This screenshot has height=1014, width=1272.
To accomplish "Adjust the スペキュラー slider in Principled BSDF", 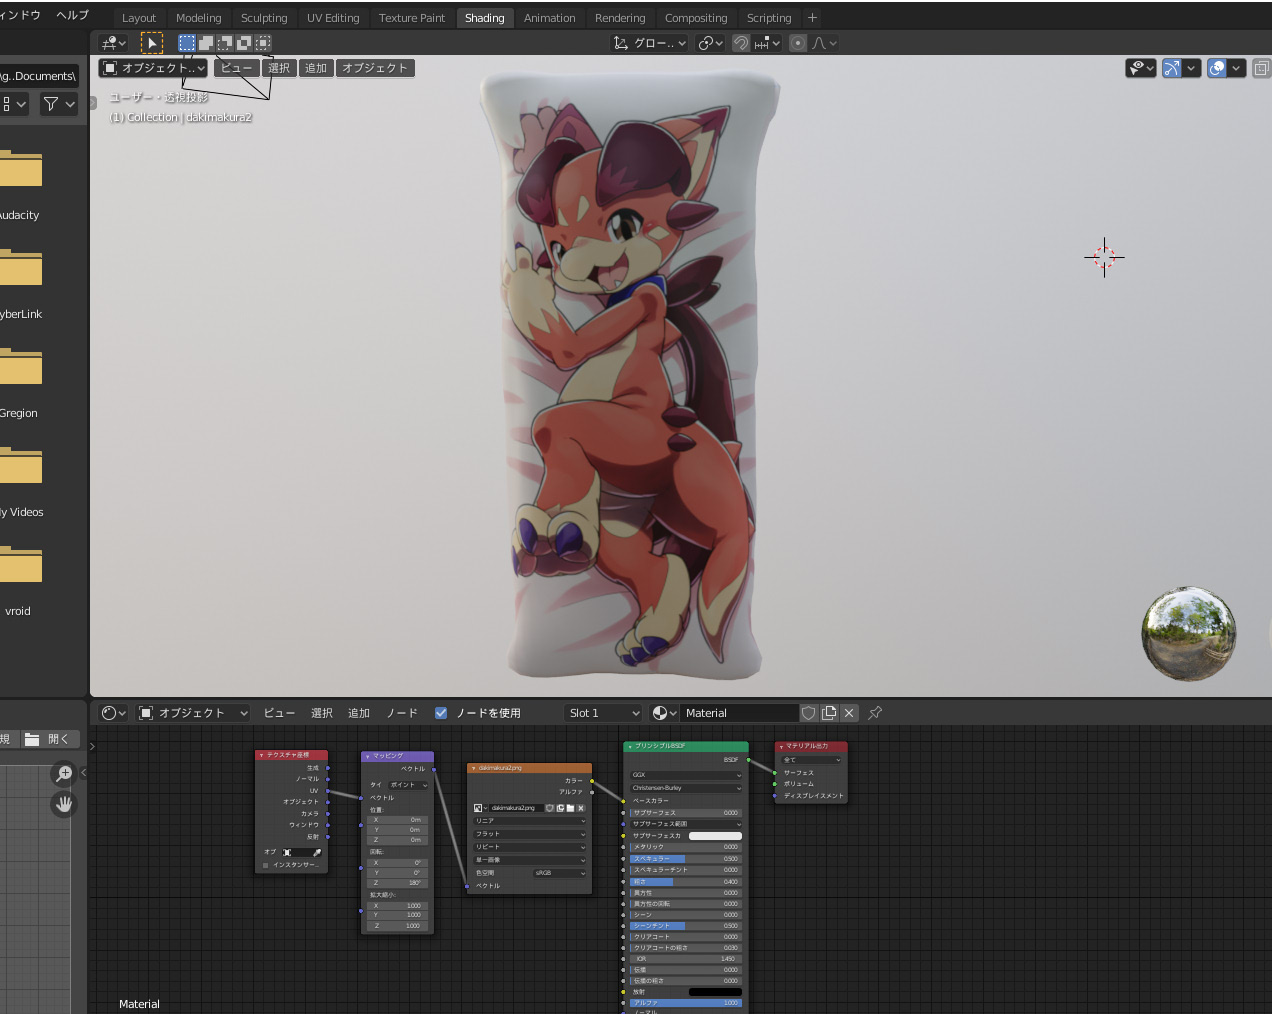I will coord(685,859).
